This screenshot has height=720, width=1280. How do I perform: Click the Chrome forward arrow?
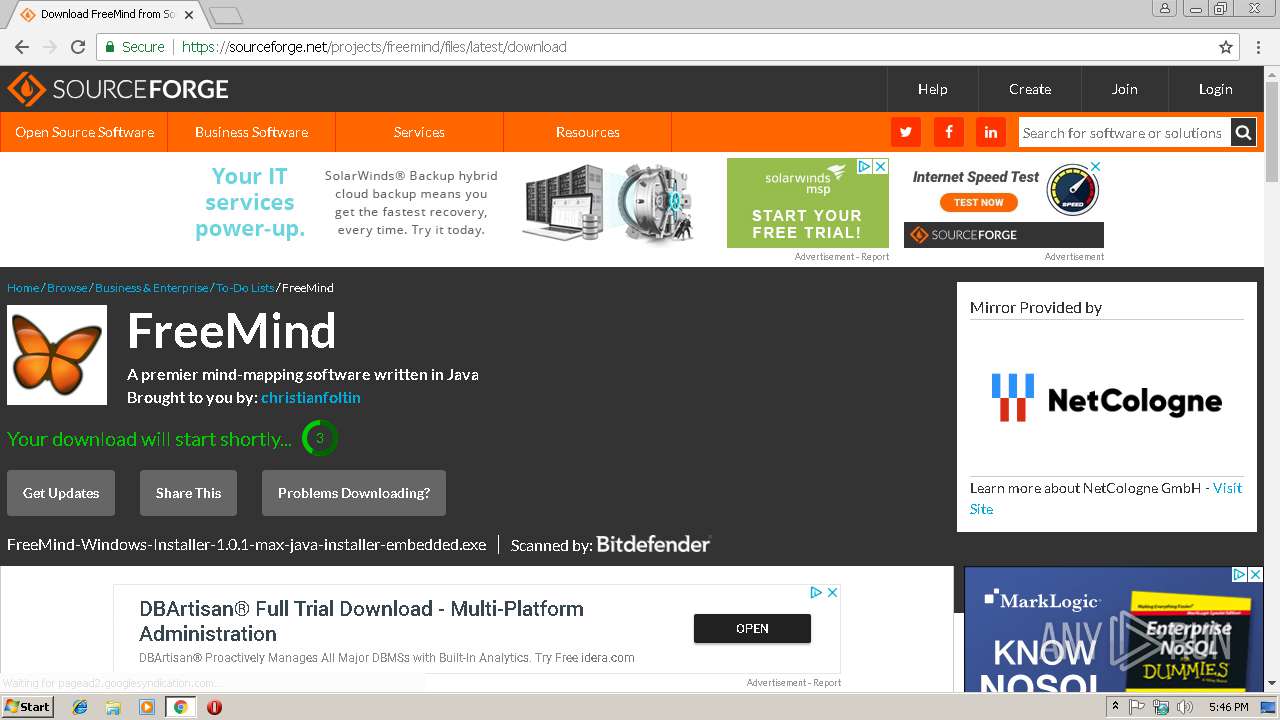coord(49,47)
